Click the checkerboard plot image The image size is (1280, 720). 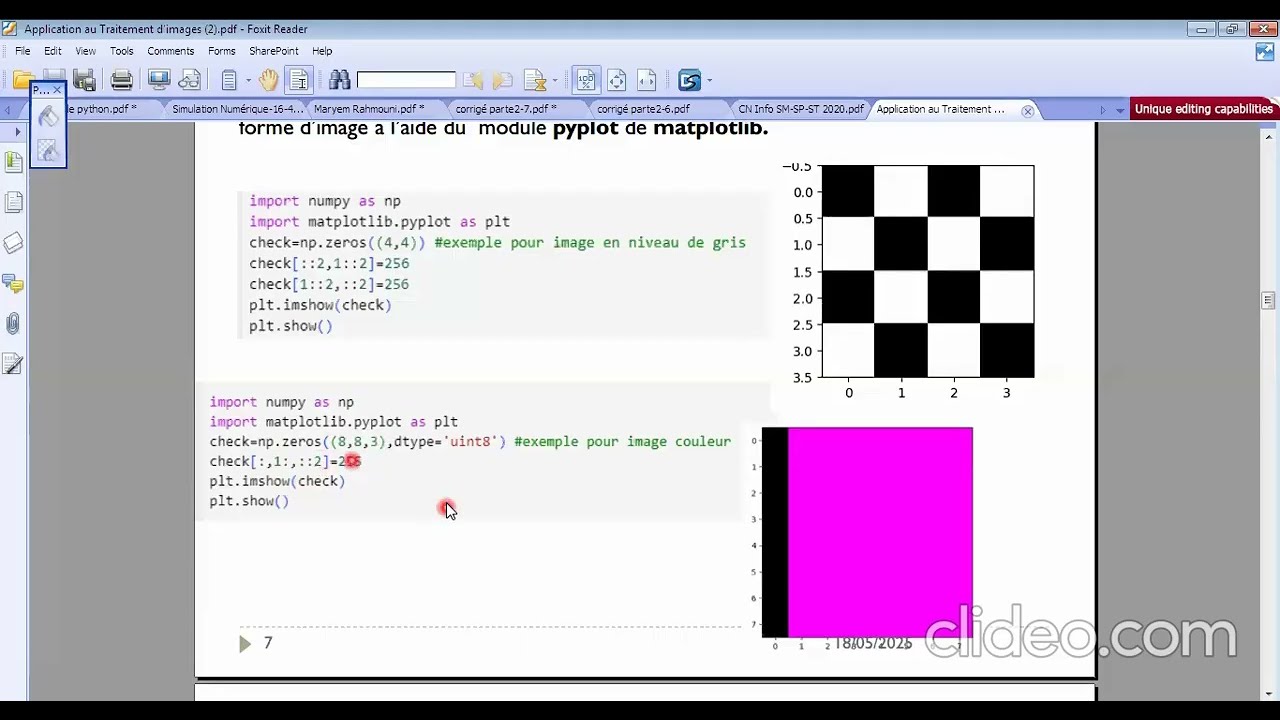coord(927,272)
